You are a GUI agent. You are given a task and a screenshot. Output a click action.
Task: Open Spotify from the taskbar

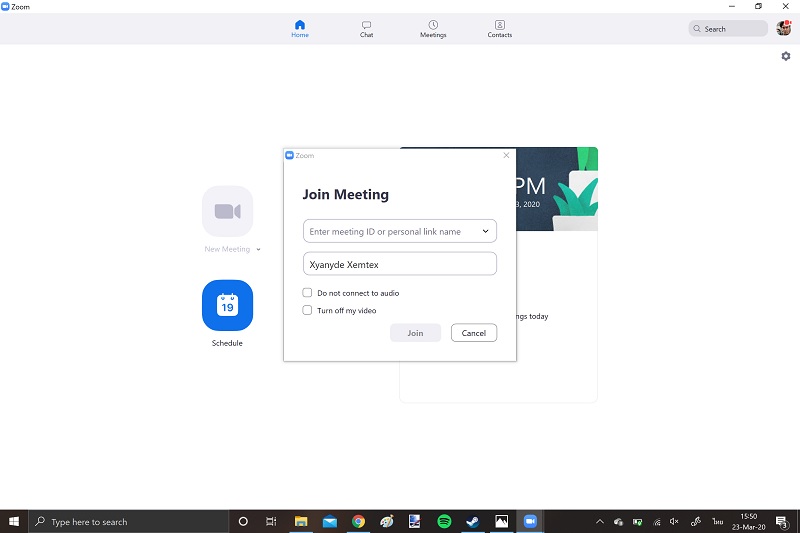444,521
